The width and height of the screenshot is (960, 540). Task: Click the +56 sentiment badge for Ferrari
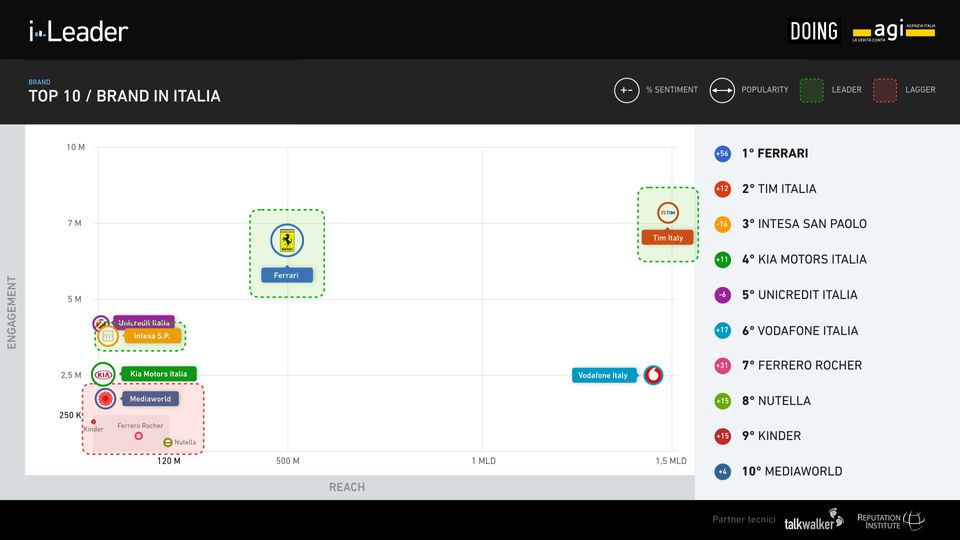tap(722, 154)
